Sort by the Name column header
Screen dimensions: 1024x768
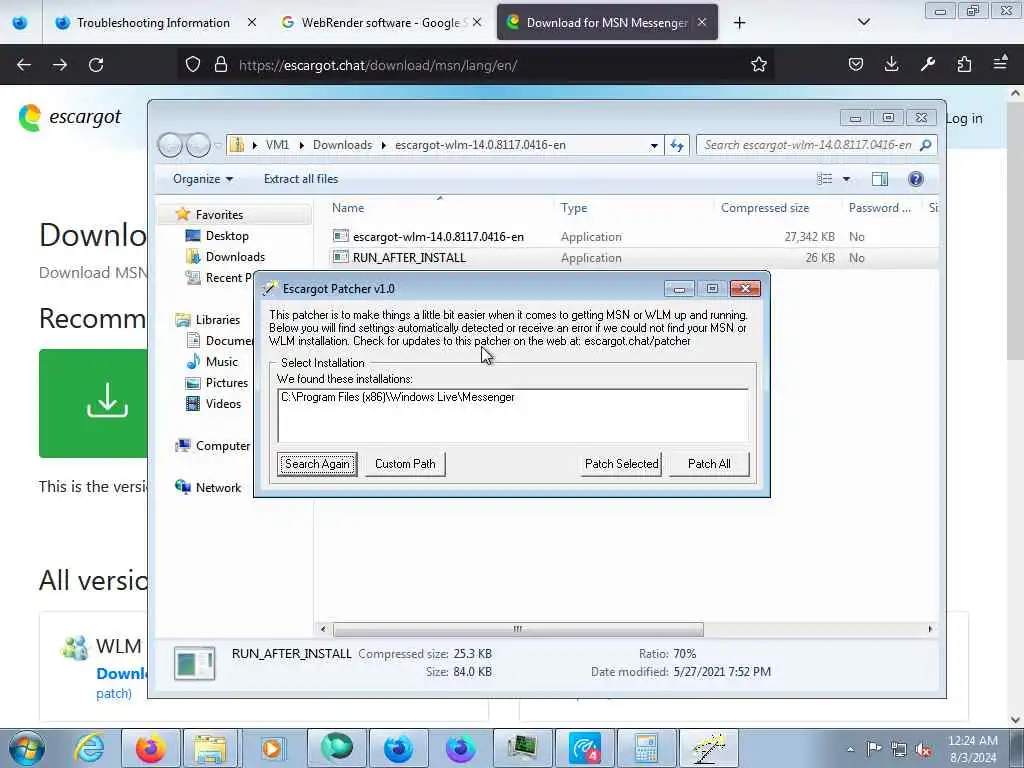[x=347, y=208]
